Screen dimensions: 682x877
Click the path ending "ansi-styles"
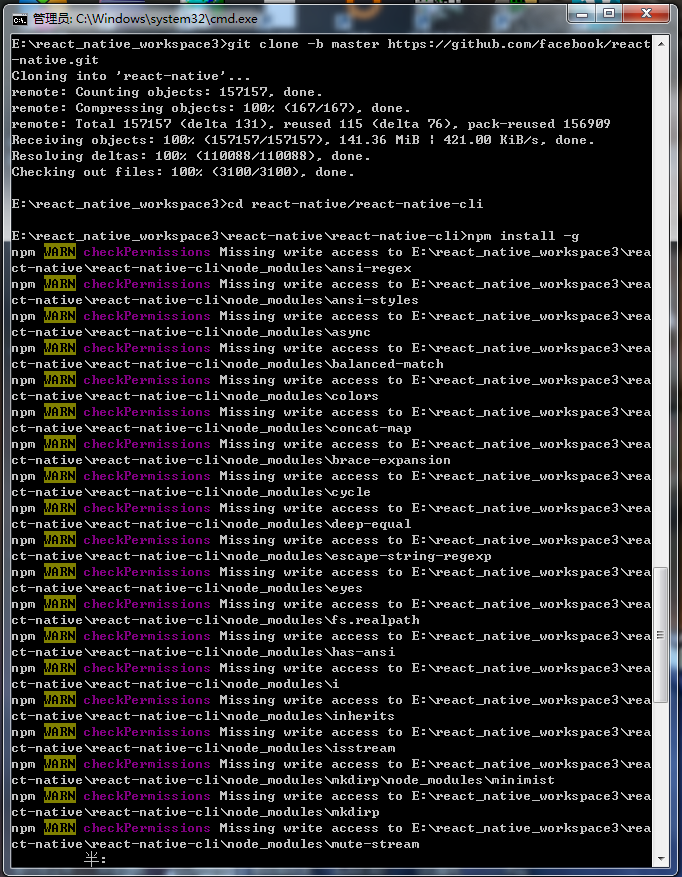coord(215,300)
